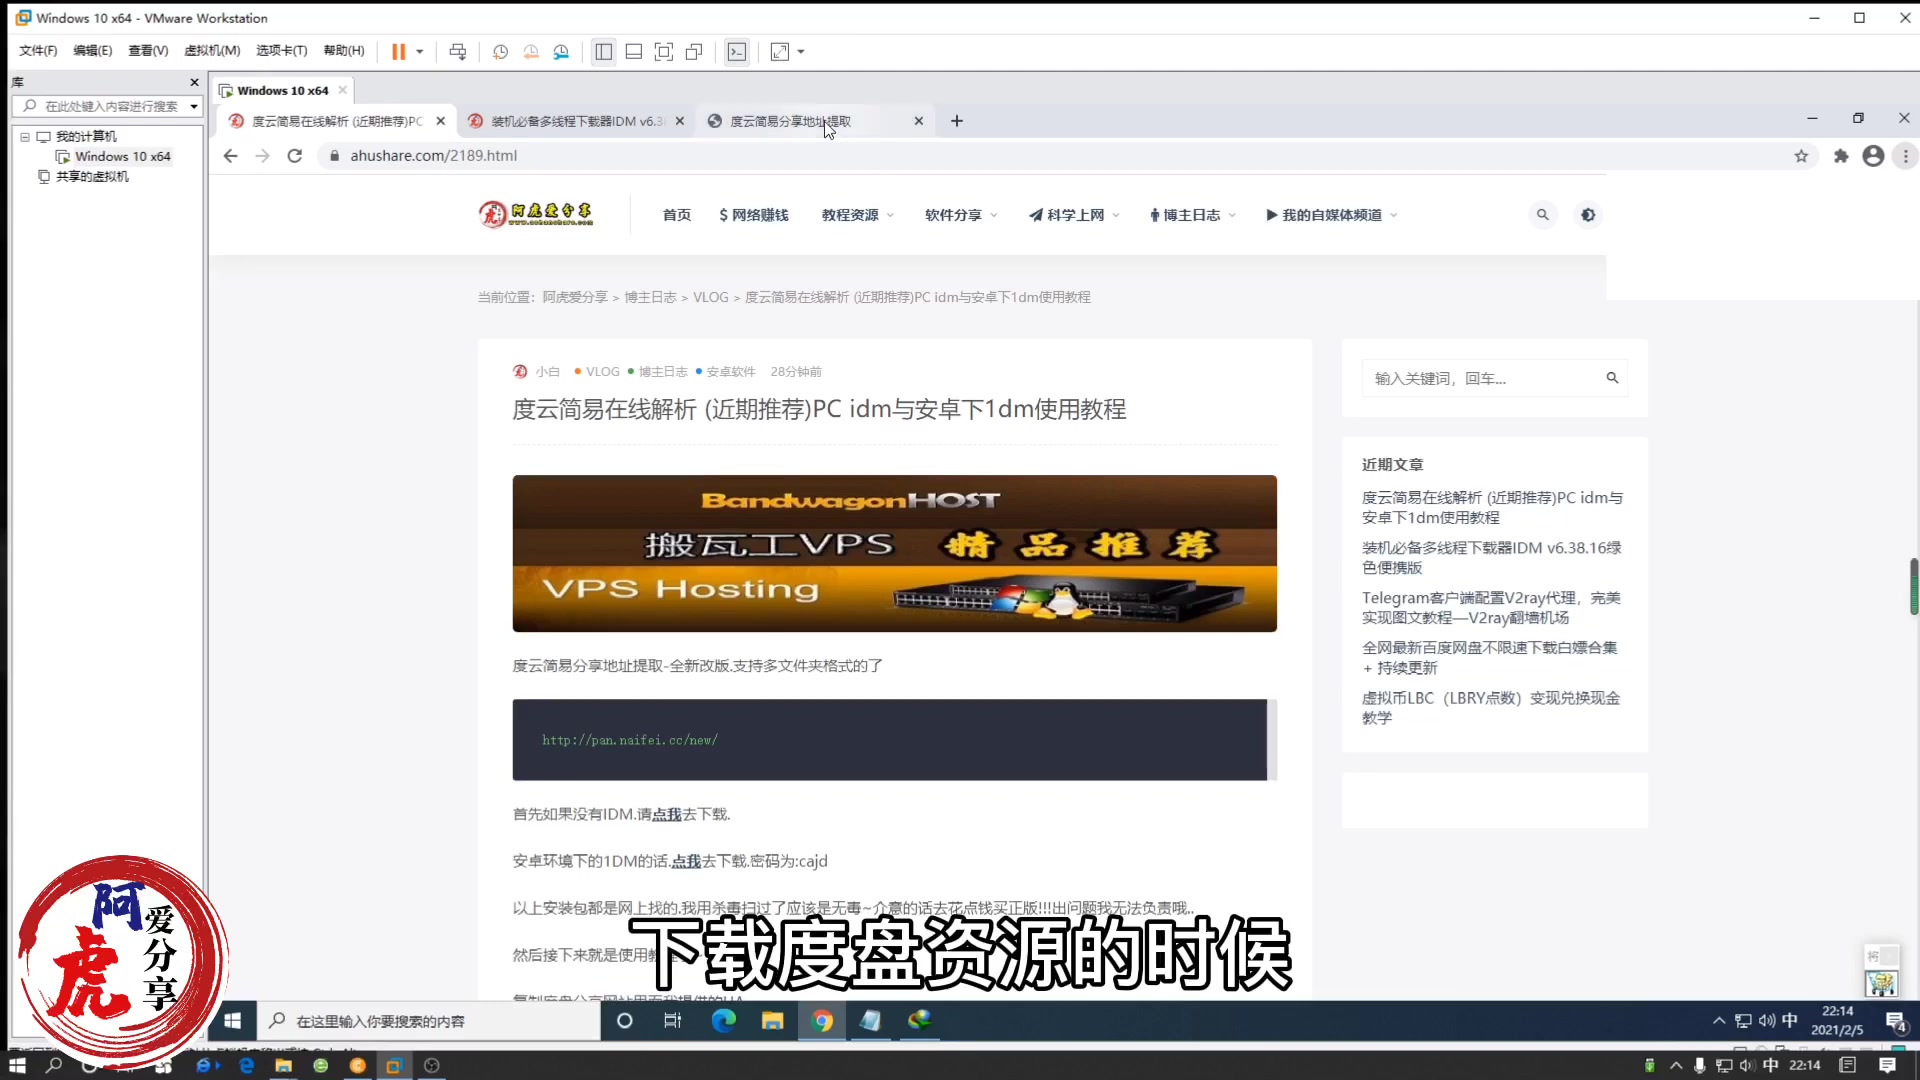Switch to Unity mode icon
The width and height of the screenshot is (1920, 1080).
694,52
